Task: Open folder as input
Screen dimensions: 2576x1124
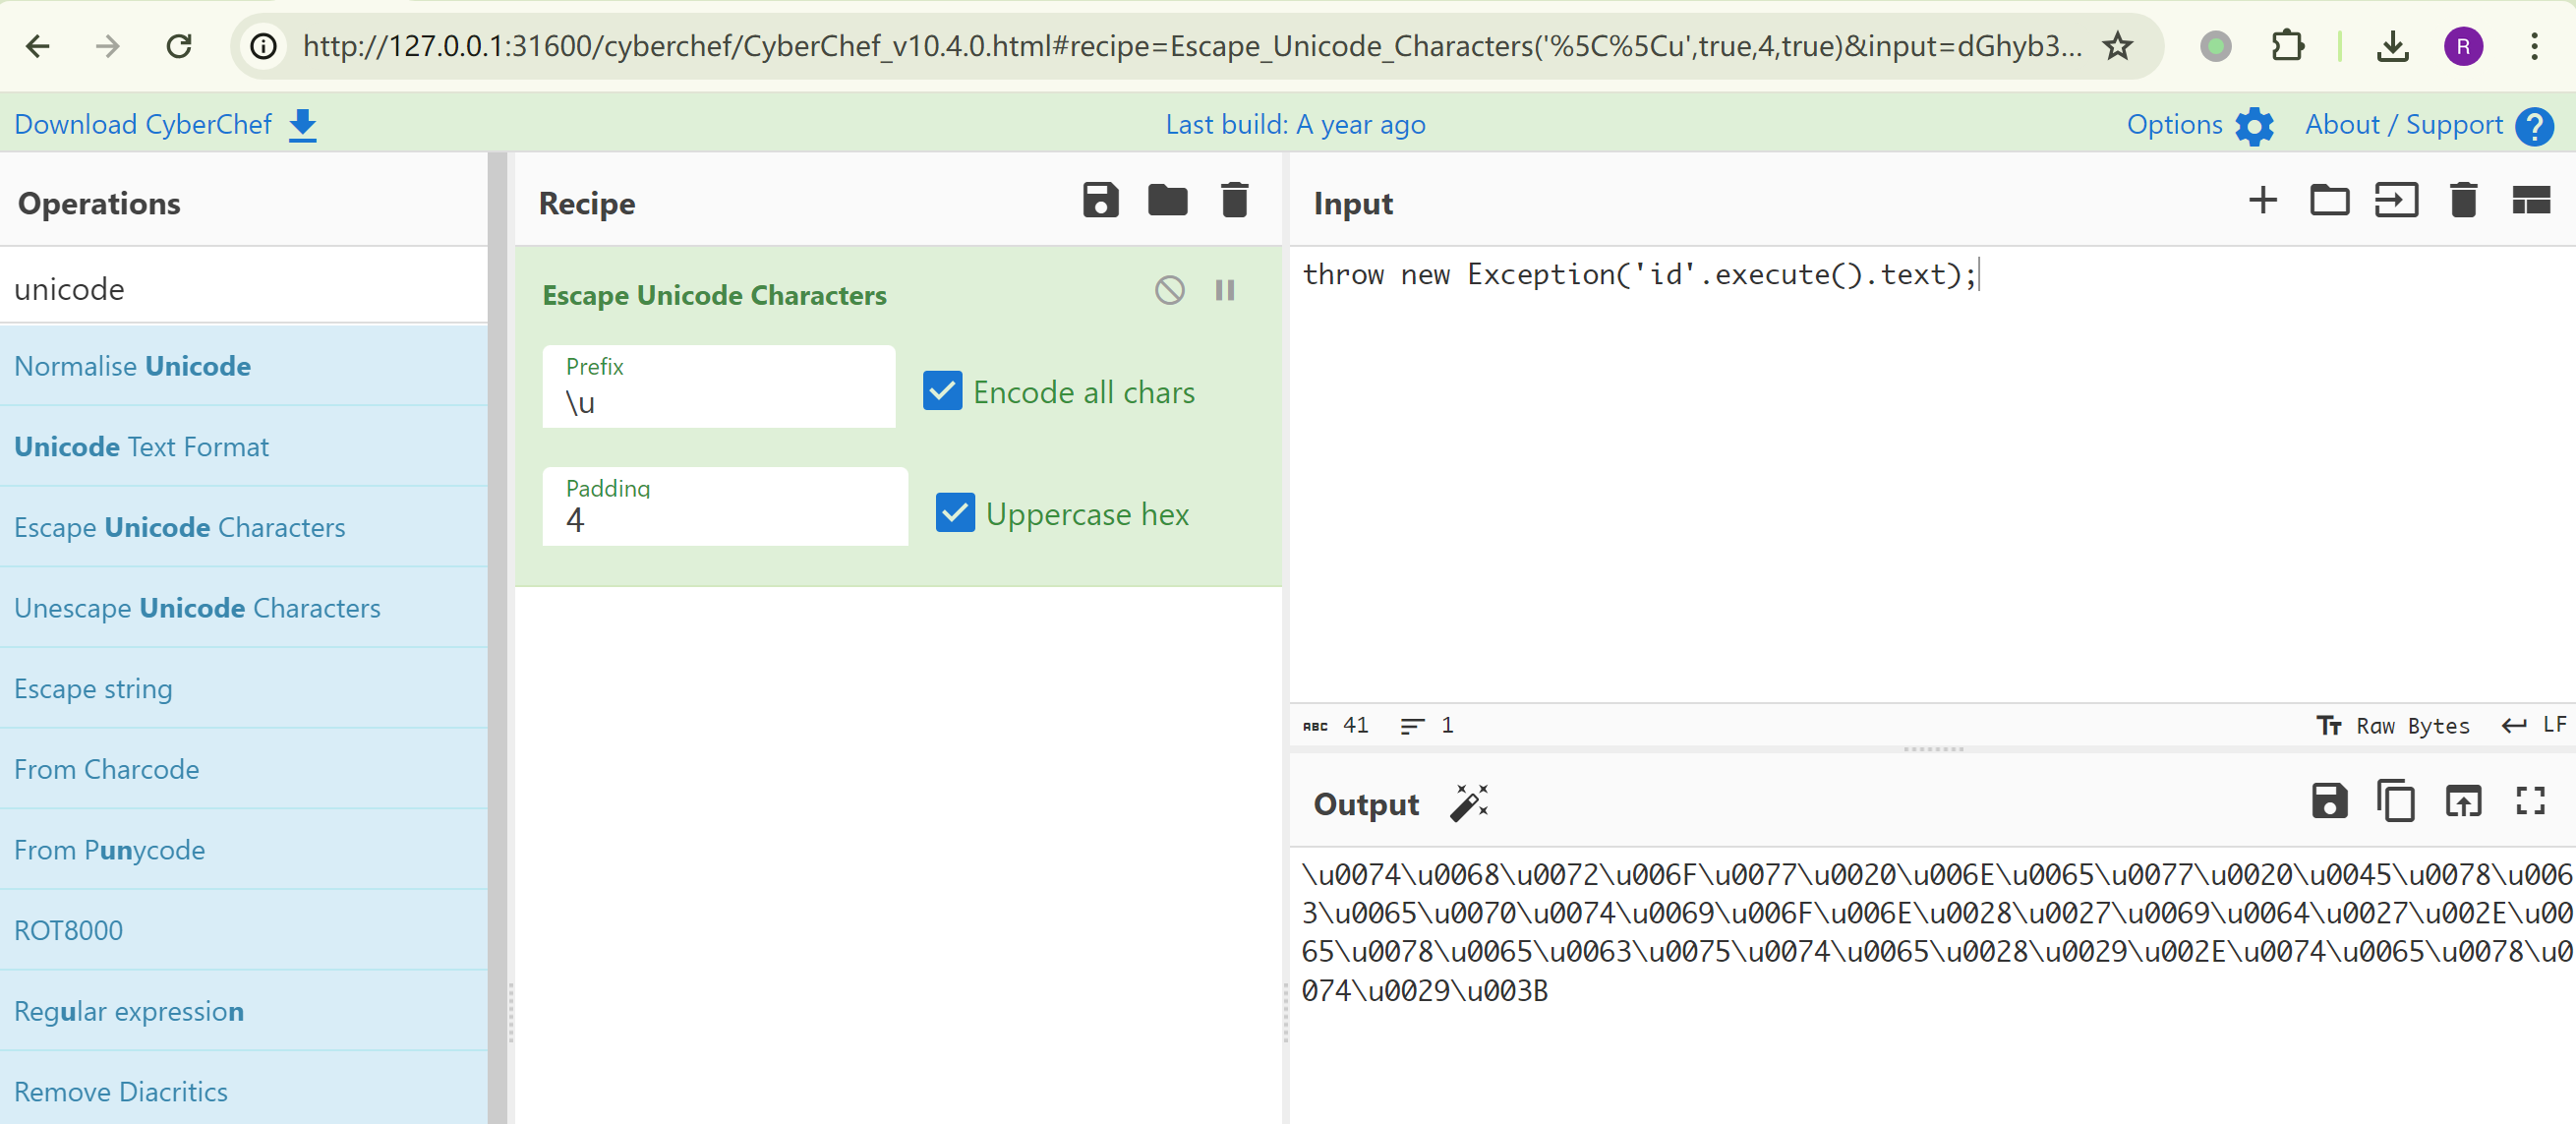Action: [x=2329, y=201]
